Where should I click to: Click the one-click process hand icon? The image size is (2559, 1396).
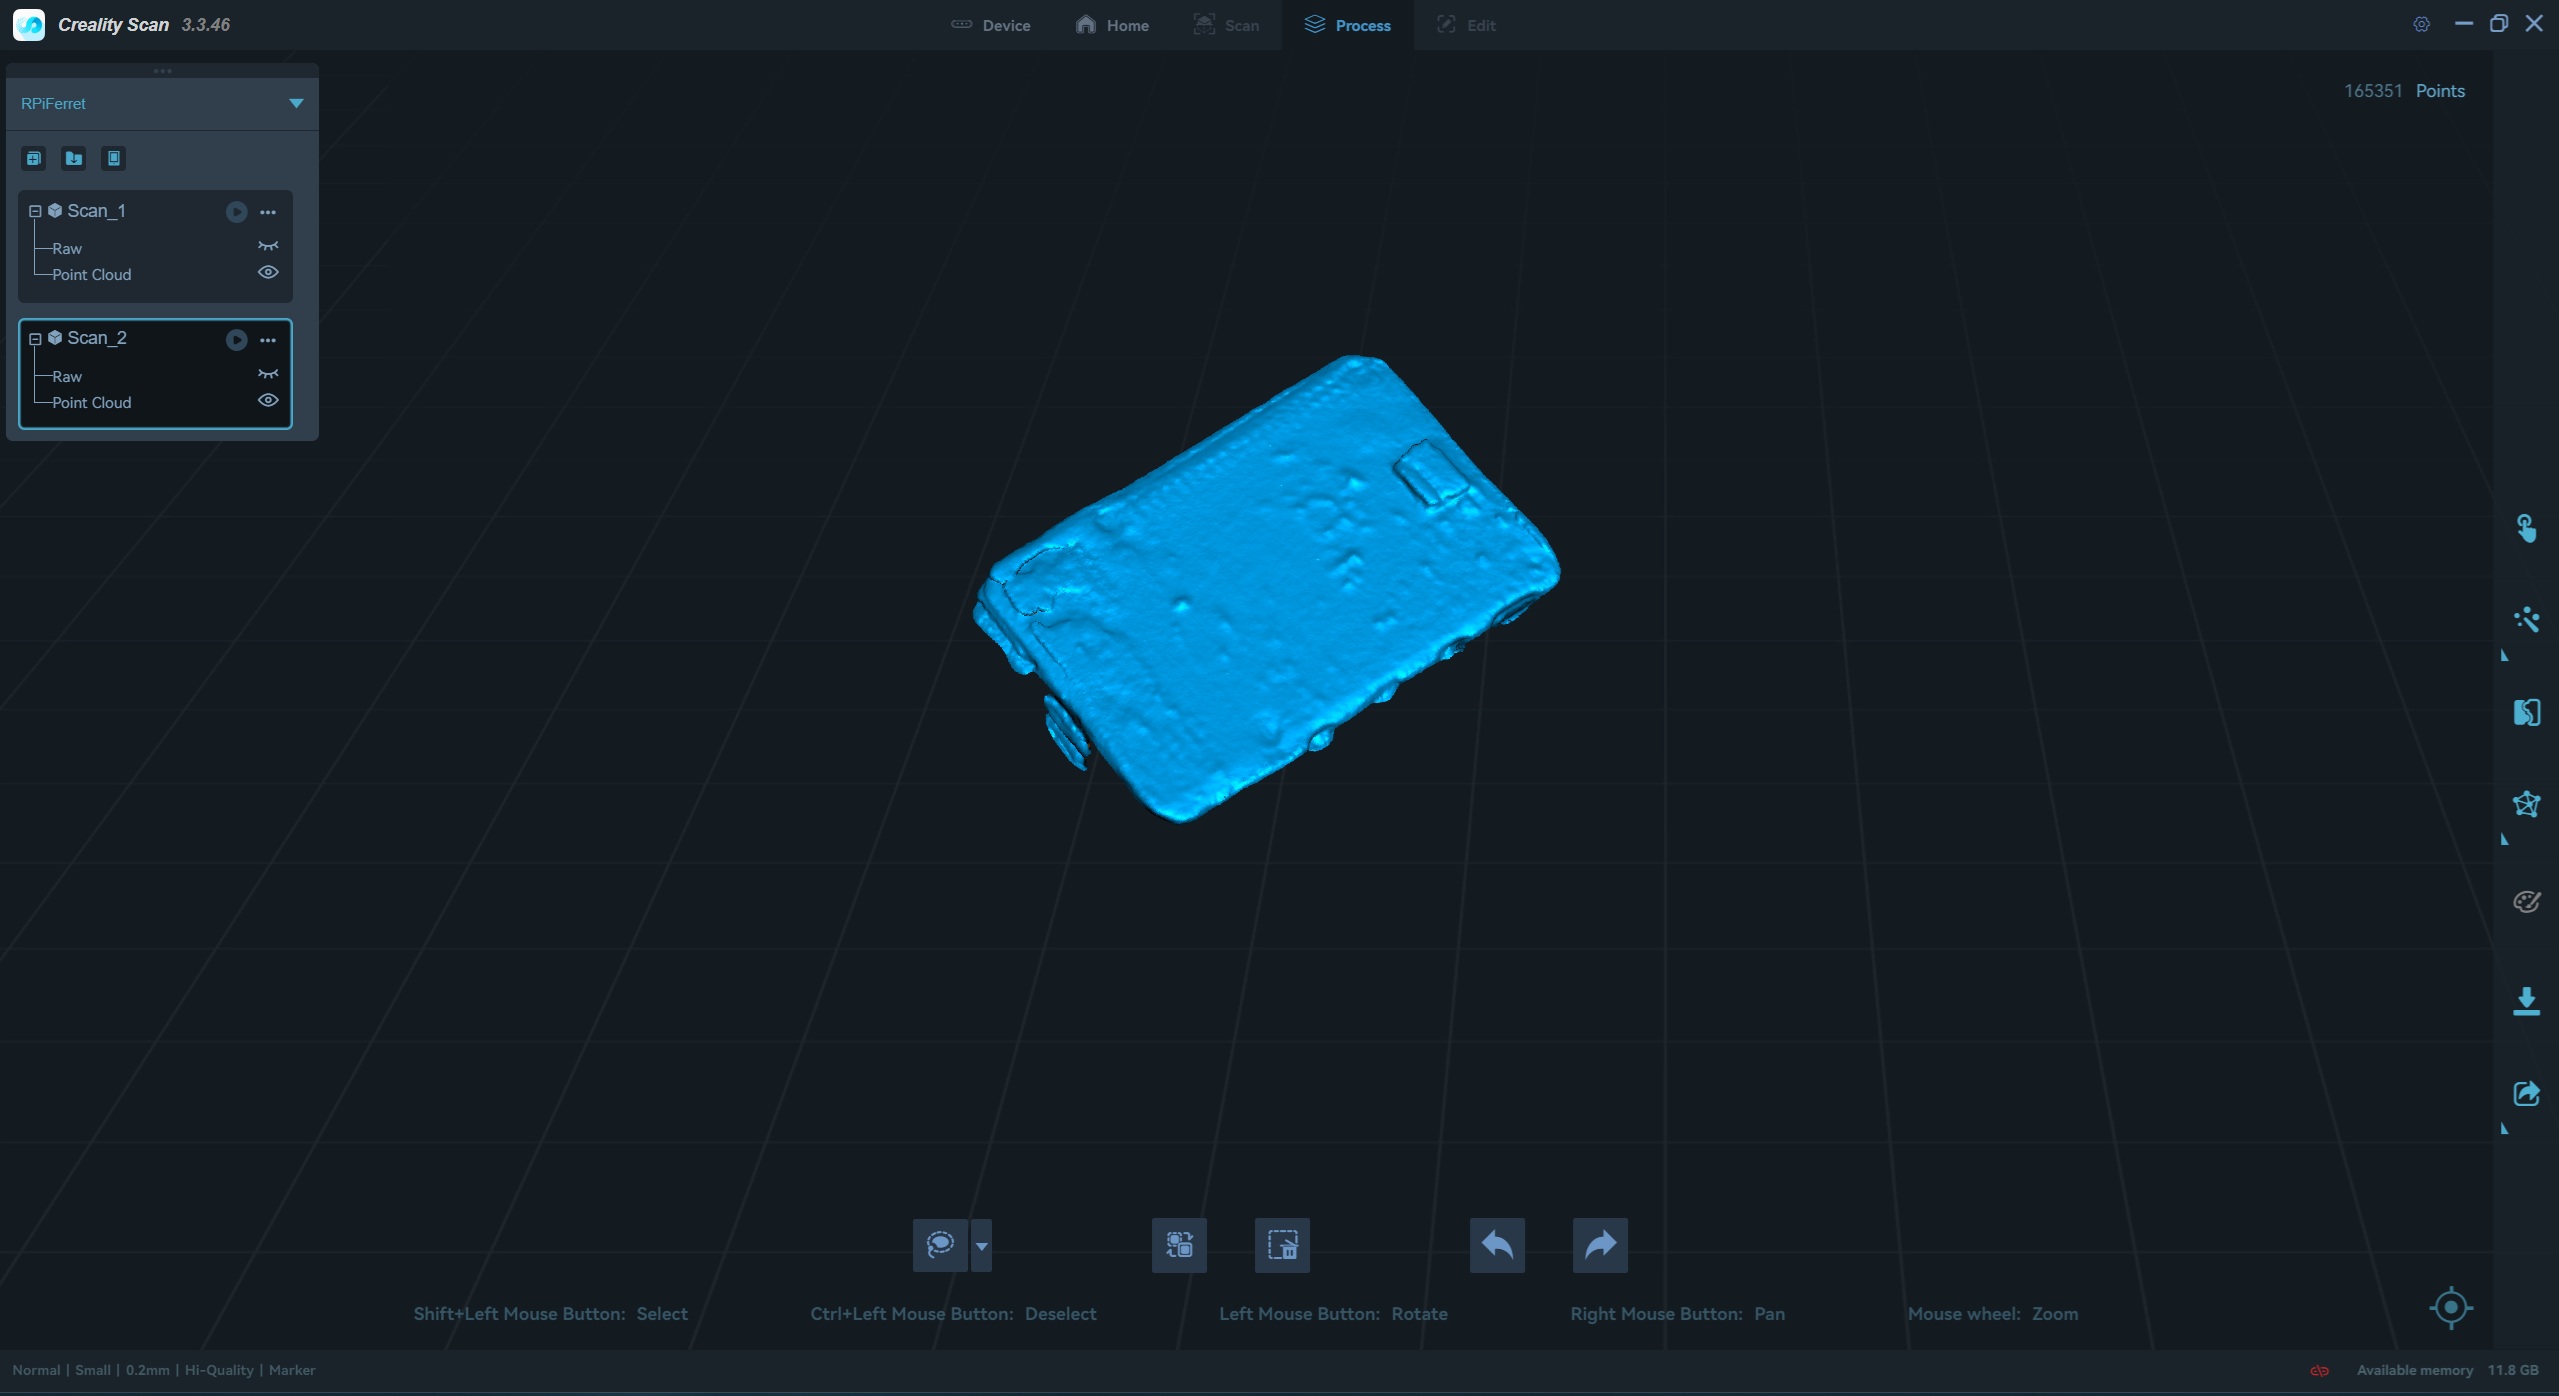click(2526, 528)
